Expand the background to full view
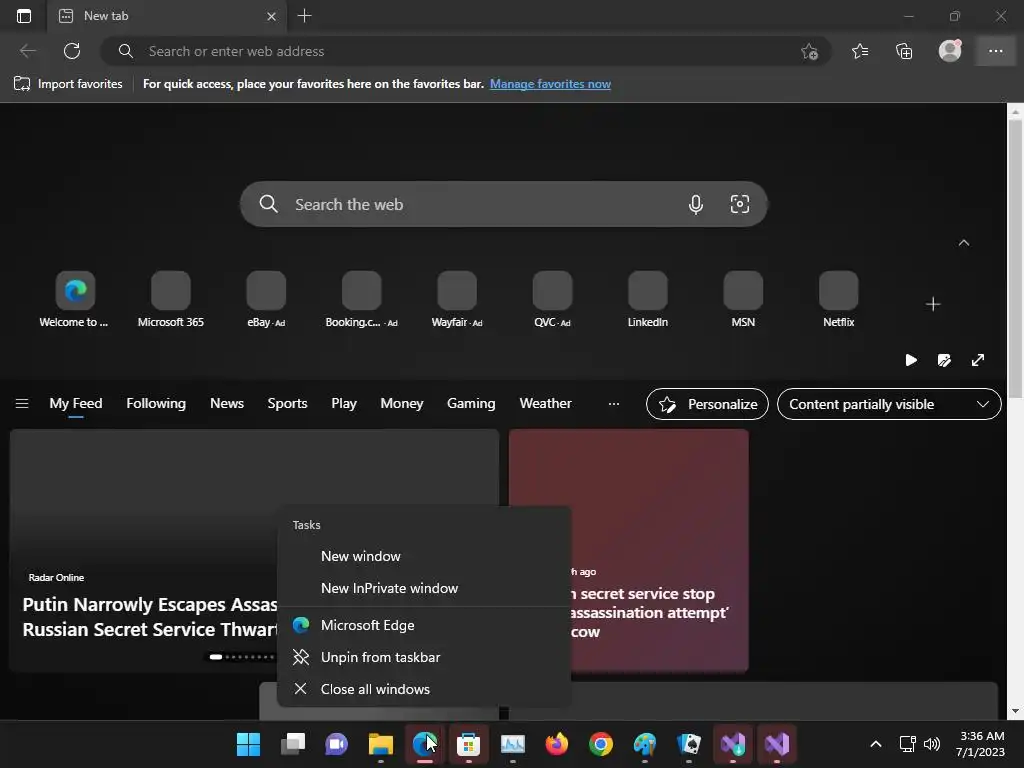Viewport: 1024px width, 768px height. click(x=977, y=360)
